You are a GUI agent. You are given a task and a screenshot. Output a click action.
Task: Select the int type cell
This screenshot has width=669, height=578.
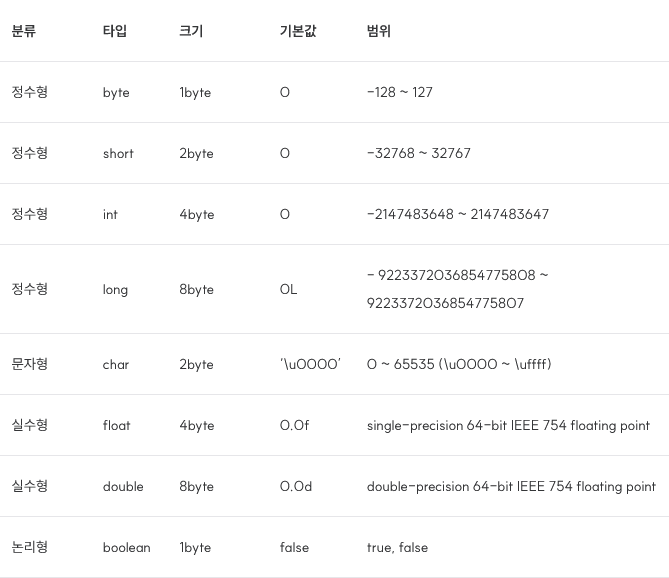[x=110, y=215]
